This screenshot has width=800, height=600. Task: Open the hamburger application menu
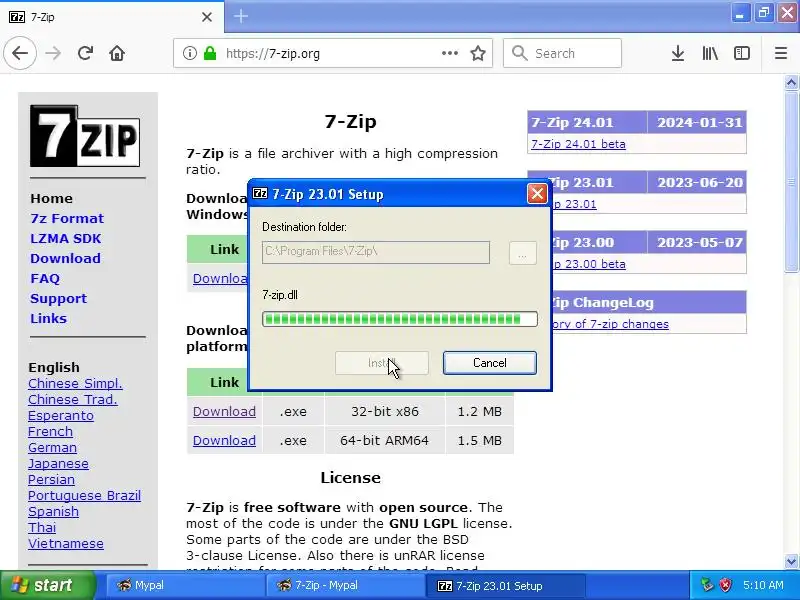coord(781,53)
